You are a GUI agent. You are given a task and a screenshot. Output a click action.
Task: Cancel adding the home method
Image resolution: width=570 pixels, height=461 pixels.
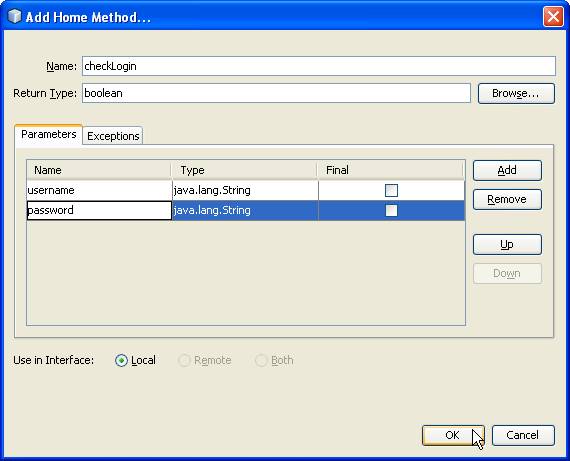point(523,435)
